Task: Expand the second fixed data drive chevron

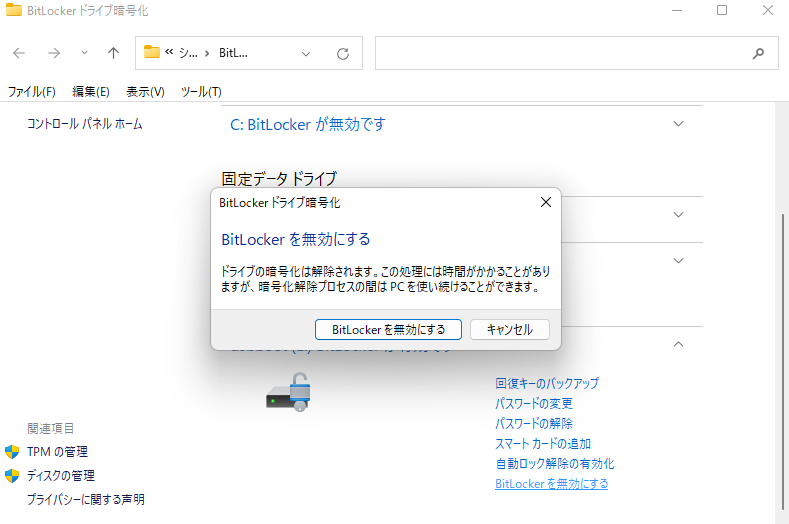Action: coord(678,261)
